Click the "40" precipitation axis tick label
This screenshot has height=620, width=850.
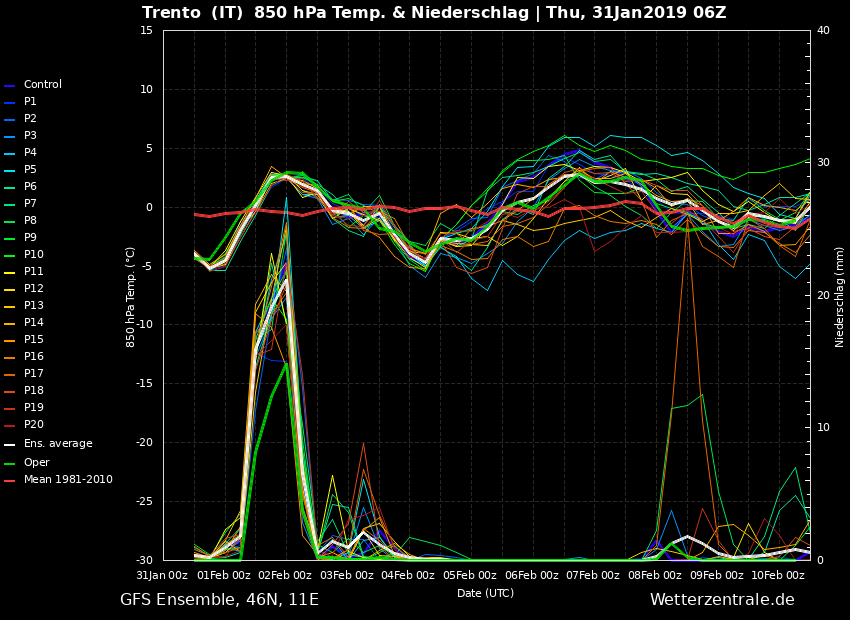point(823,30)
